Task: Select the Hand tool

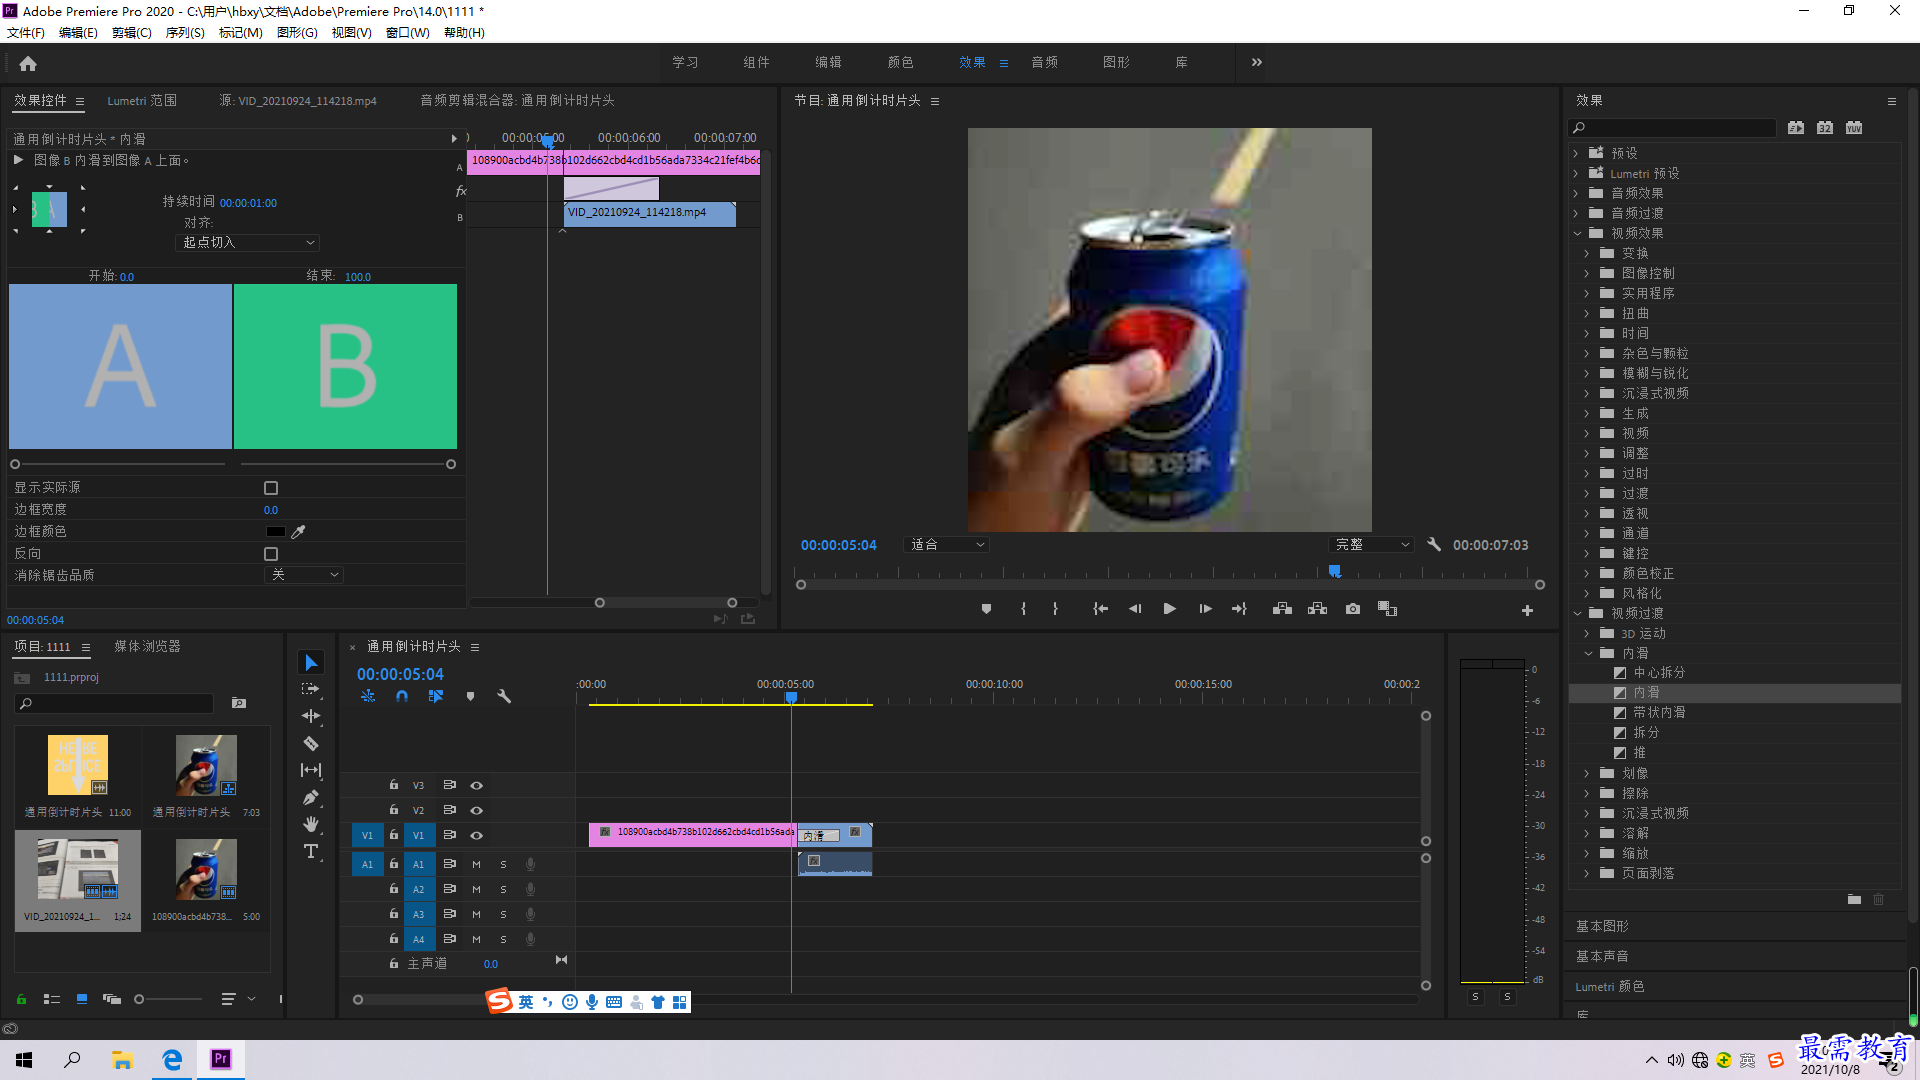Action: [311, 824]
